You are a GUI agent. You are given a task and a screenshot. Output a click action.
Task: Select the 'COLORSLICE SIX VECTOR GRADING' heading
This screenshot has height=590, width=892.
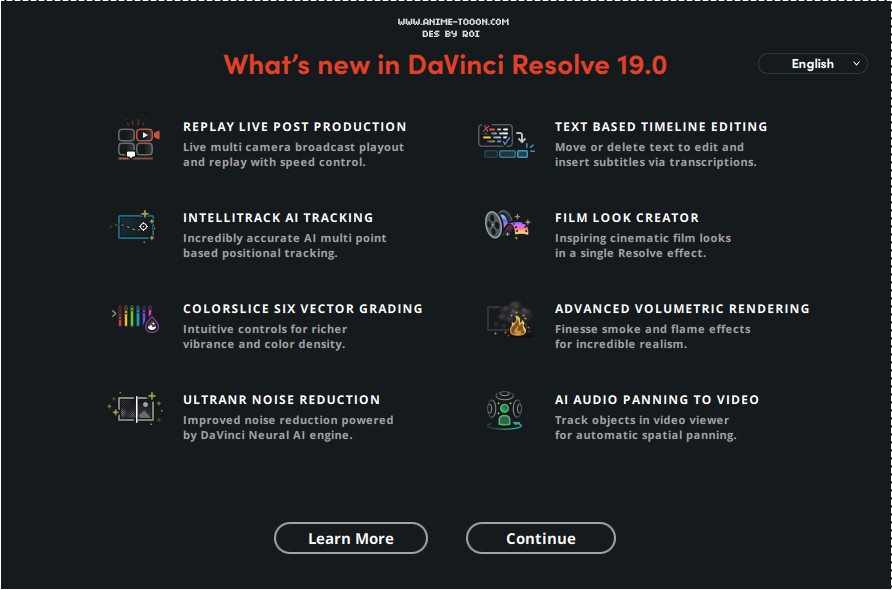pos(303,309)
